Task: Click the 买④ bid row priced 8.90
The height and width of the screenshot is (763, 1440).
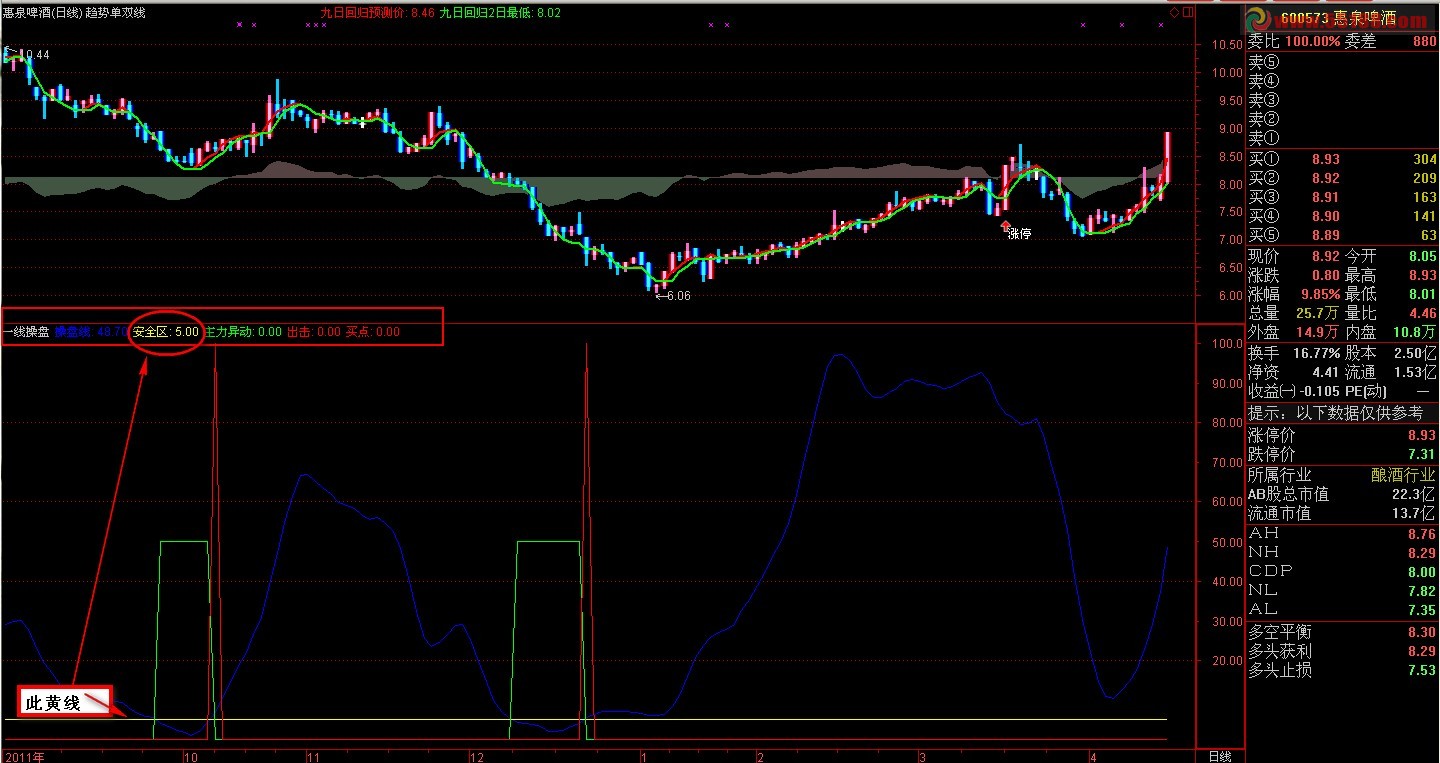Action: (1342, 216)
